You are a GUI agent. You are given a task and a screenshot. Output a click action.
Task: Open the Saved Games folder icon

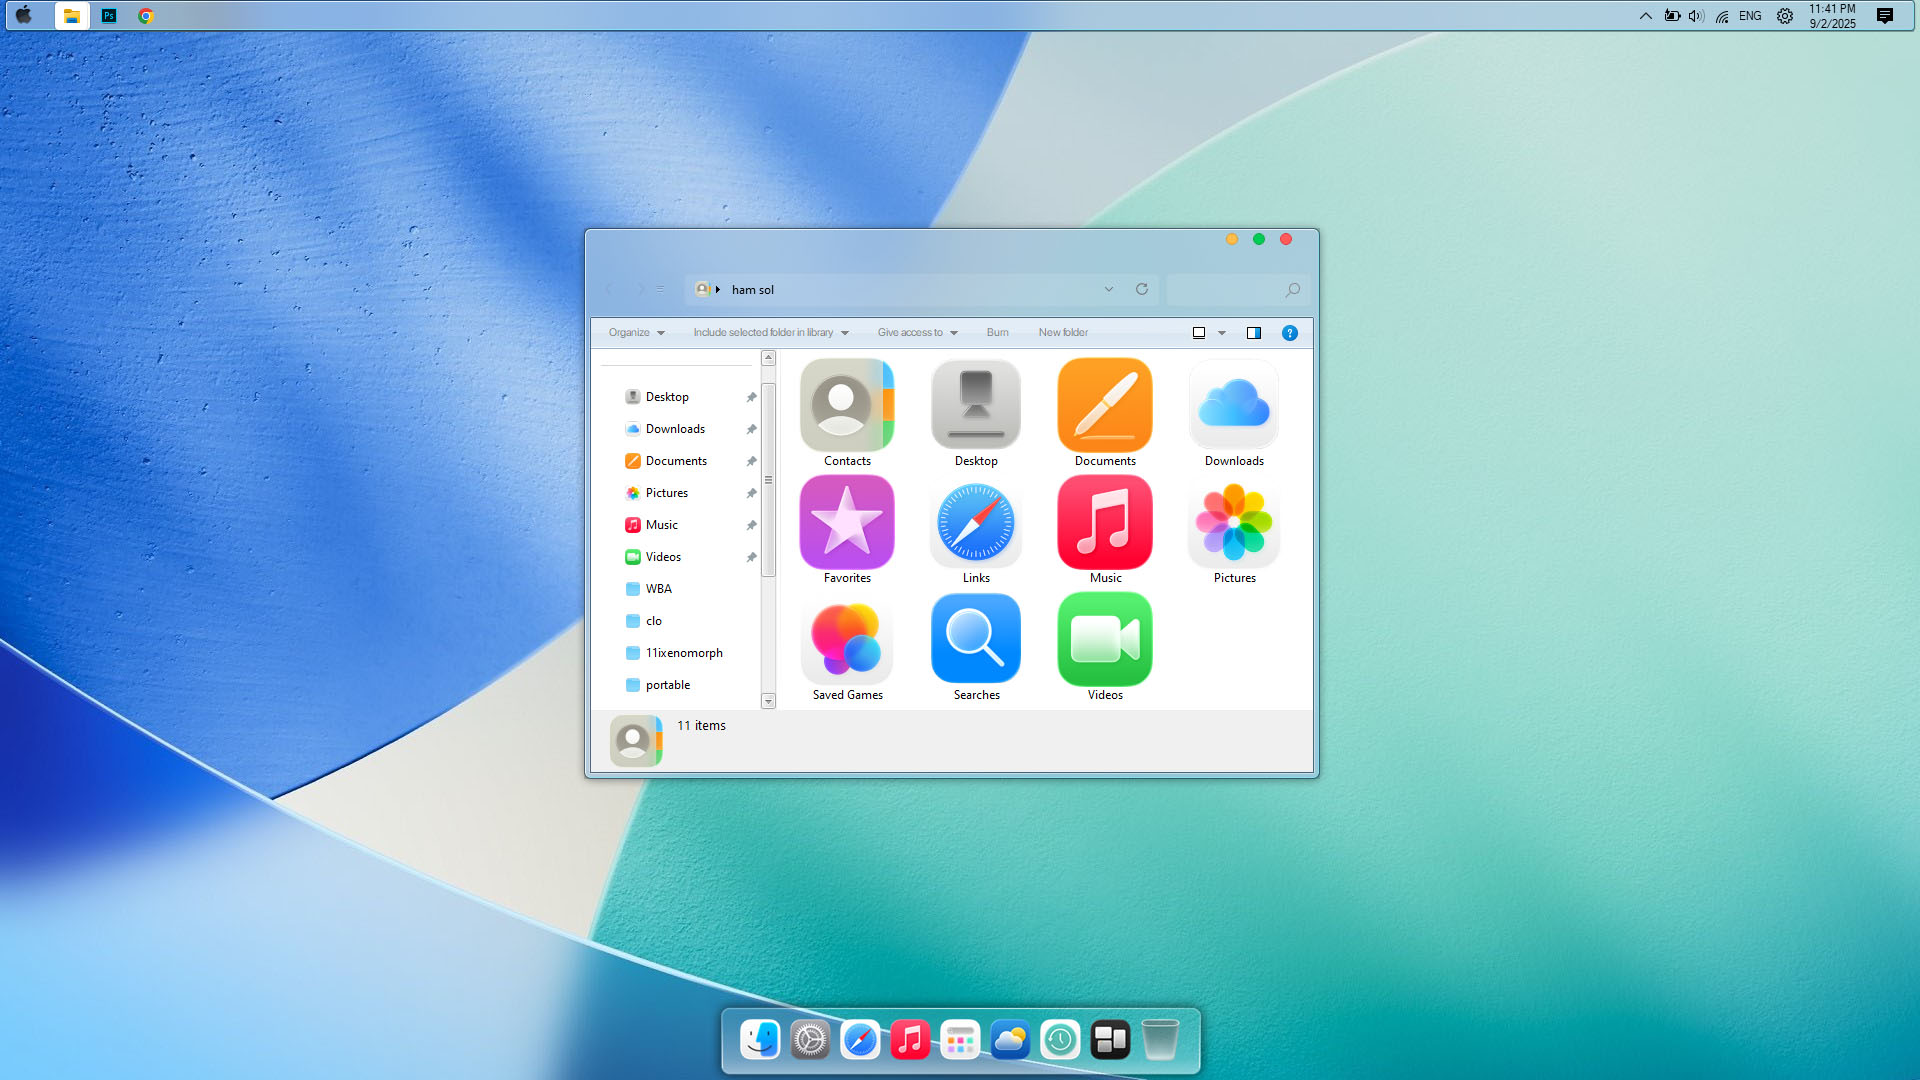tap(846, 640)
